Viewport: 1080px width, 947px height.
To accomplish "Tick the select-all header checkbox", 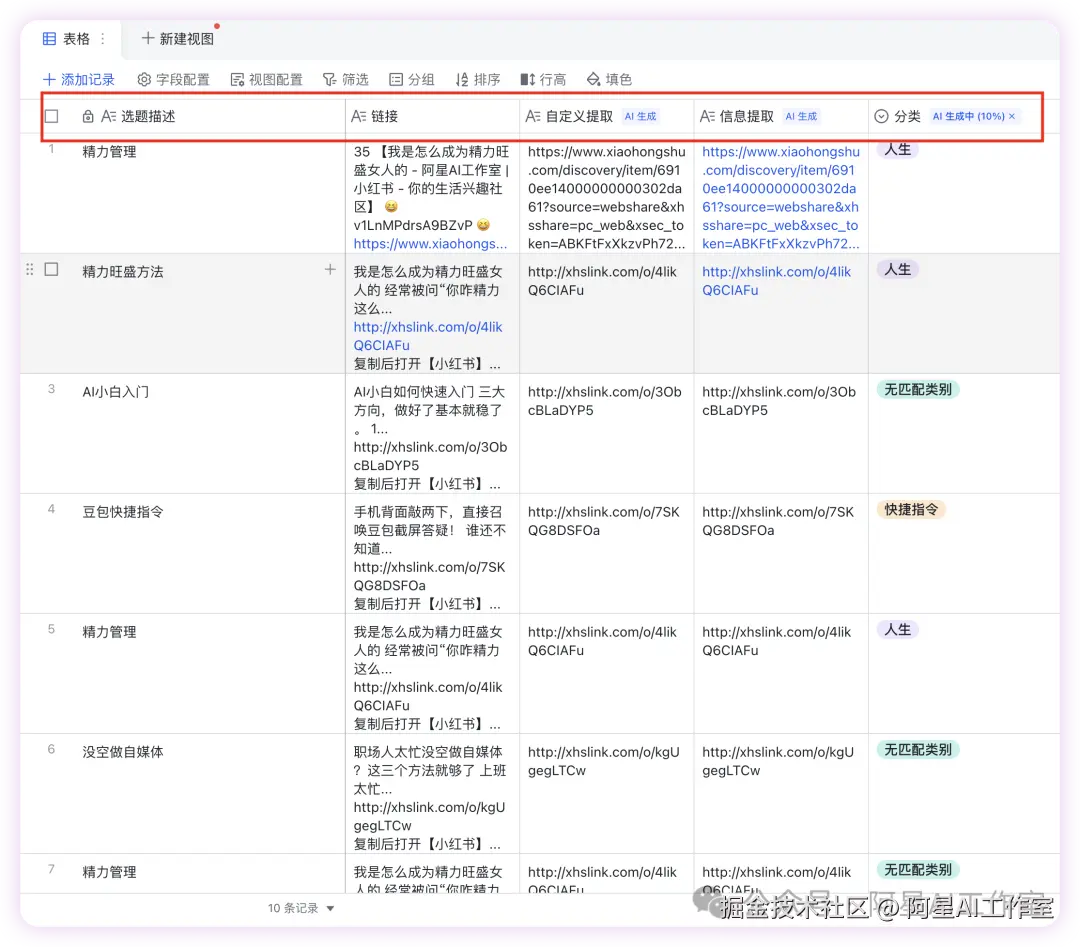I will coord(52,116).
